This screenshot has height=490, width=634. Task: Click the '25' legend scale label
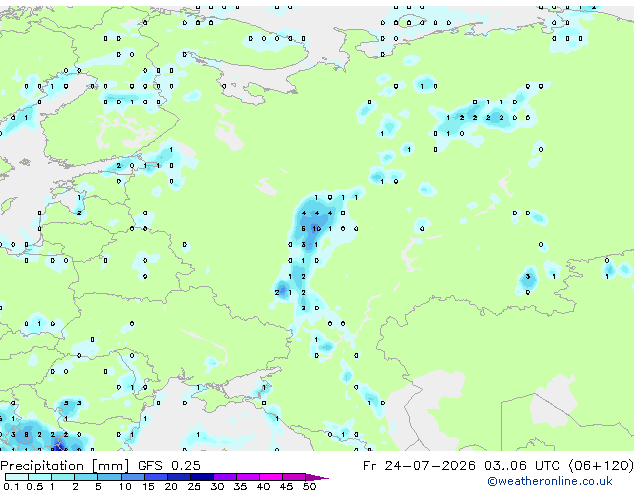click(x=194, y=486)
